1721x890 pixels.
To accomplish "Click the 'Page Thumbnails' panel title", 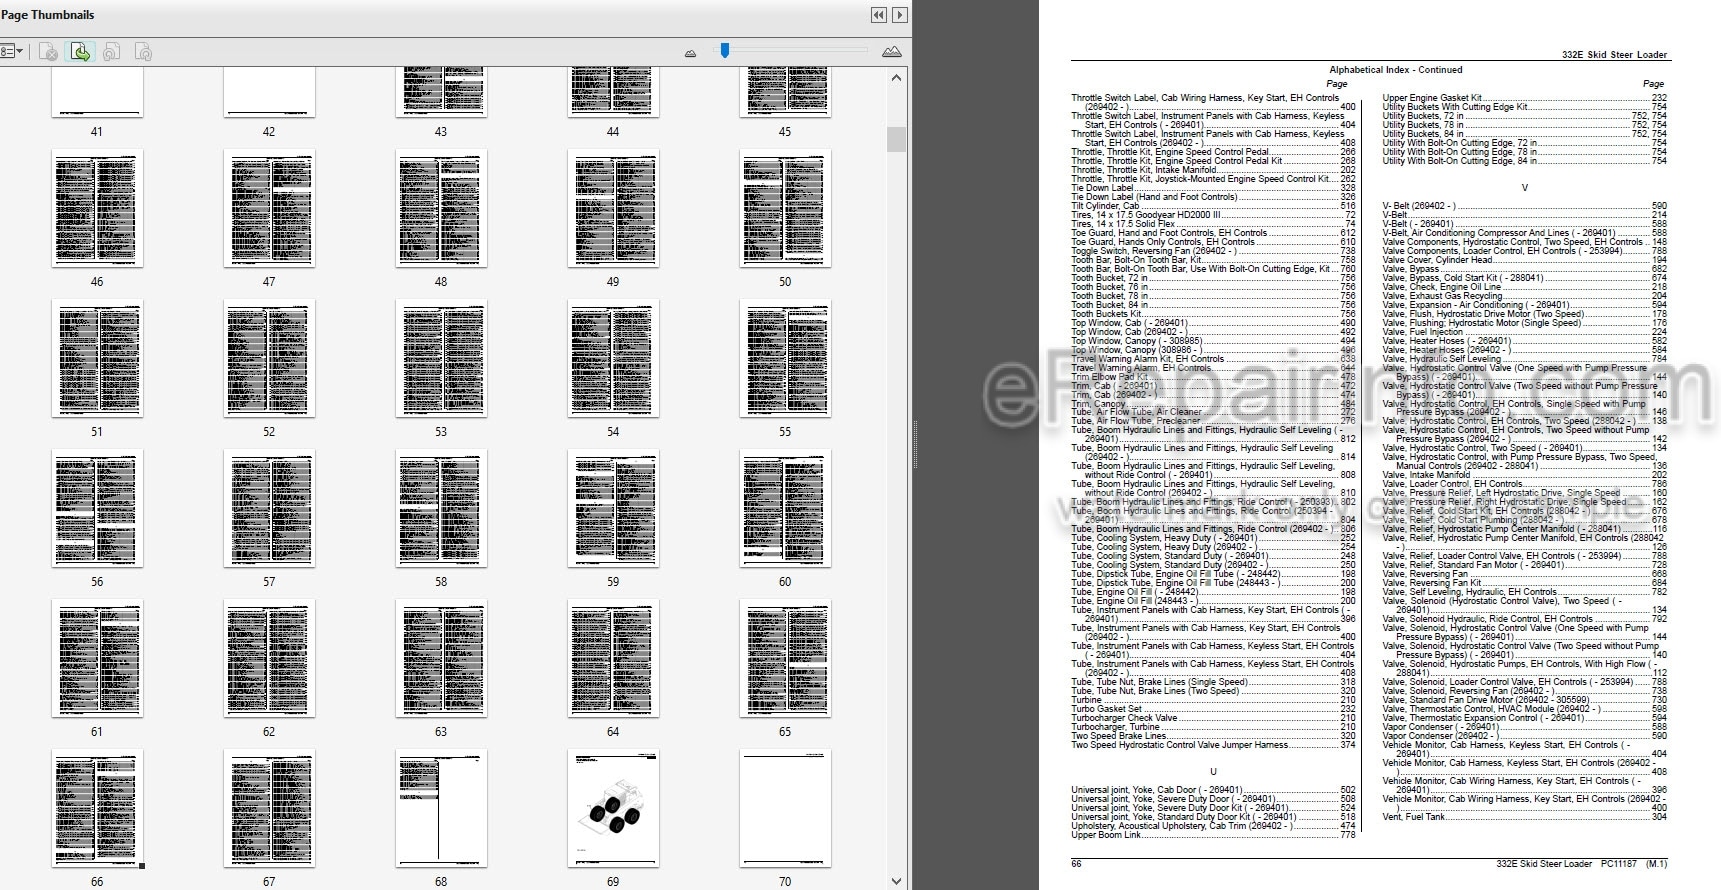I will [48, 15].
